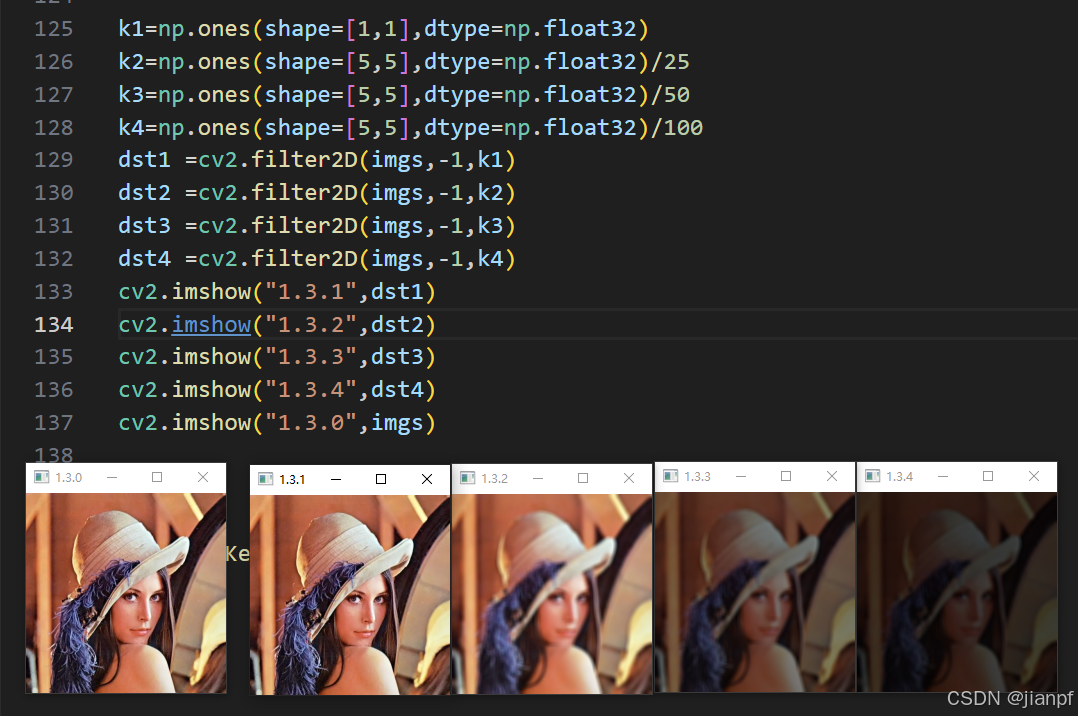1078x716 pixels.
Task: Click the blurred image in window 1.3.2
Action: [552, 594]
